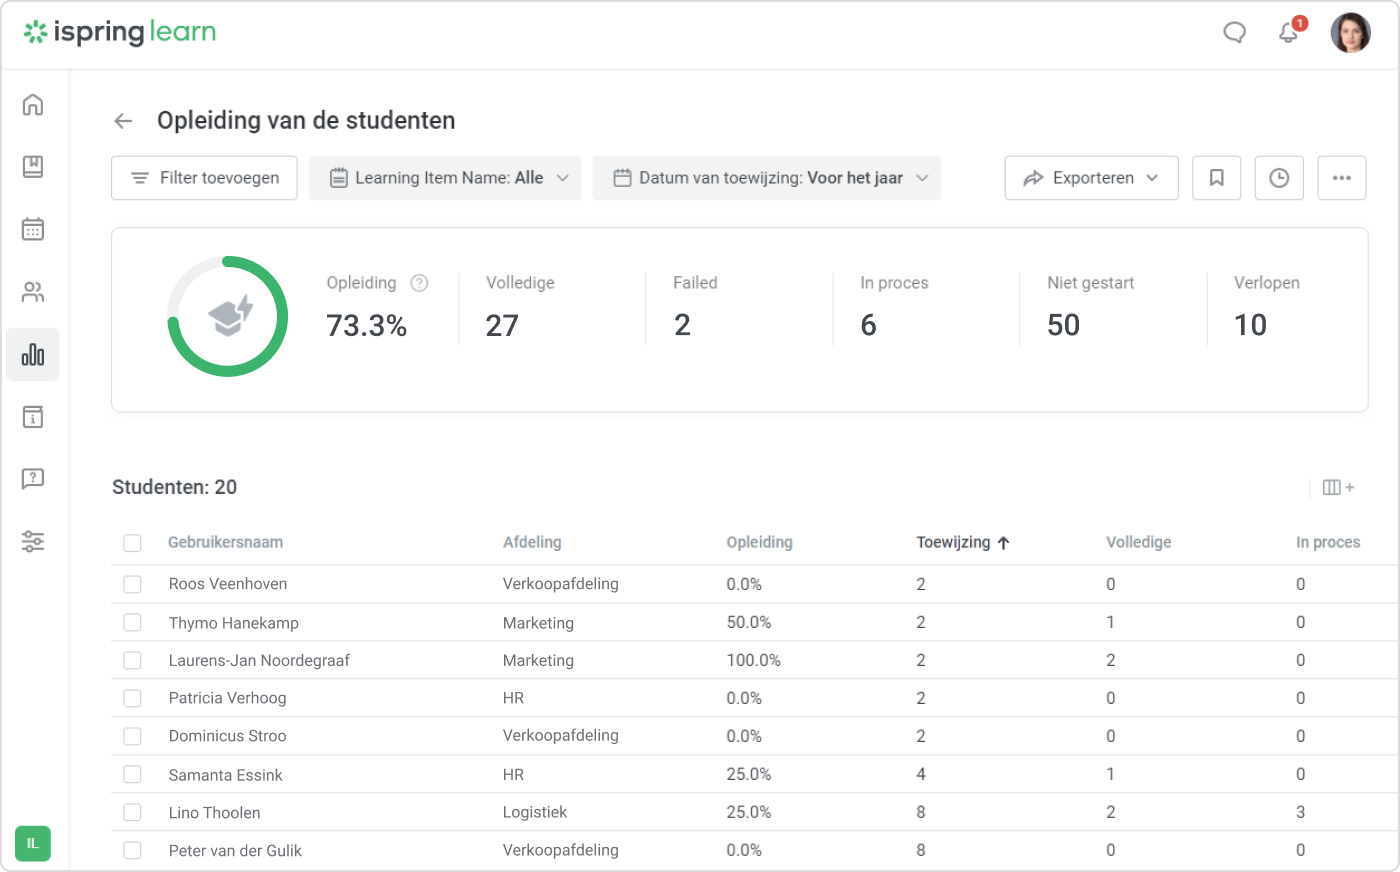
Task: Expand the Exporteren dropdown
Action: [1092, 178]
